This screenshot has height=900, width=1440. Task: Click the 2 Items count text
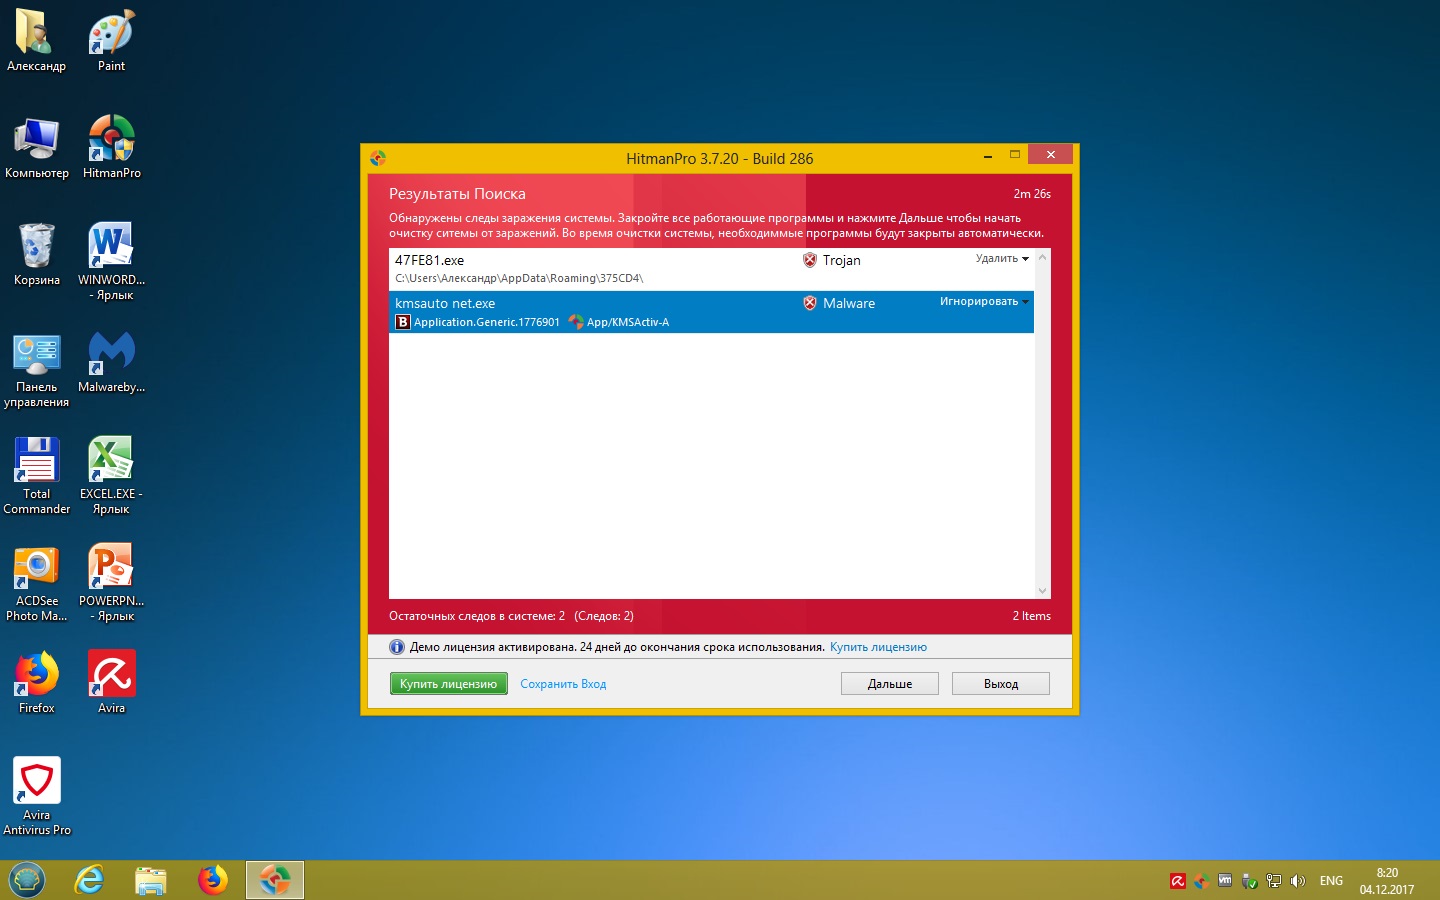1032,616
